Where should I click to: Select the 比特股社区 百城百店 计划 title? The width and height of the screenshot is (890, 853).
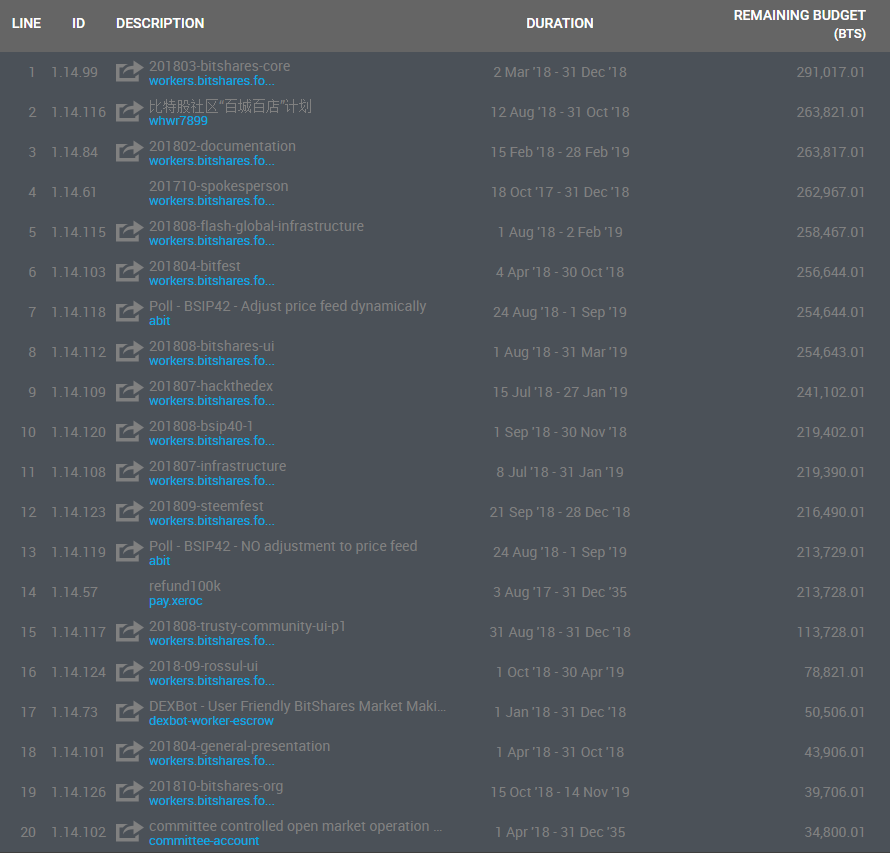tap(230, 106)
